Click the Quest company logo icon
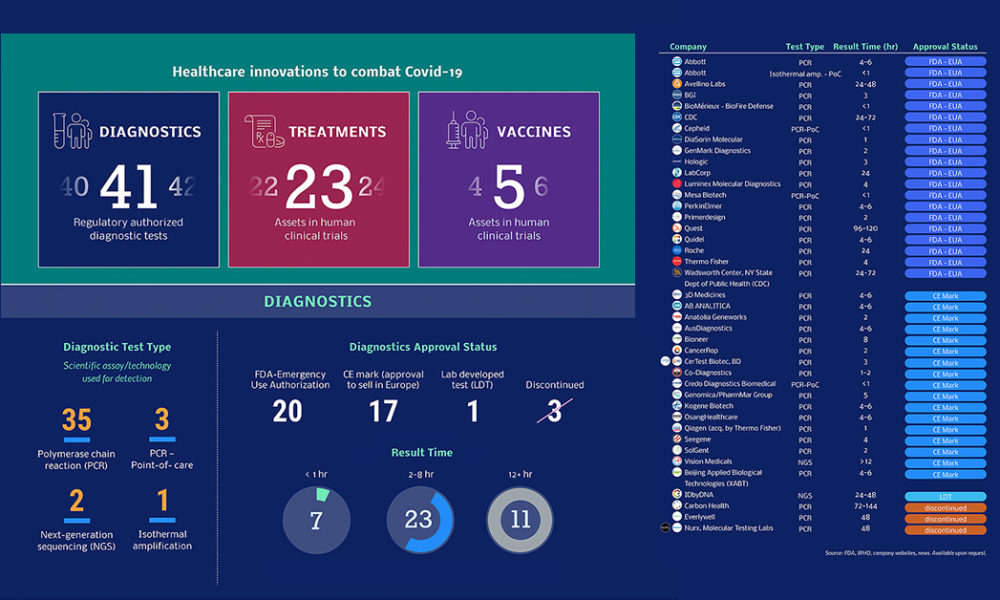This screenshot has width=1000, height=600. (677, 228)
